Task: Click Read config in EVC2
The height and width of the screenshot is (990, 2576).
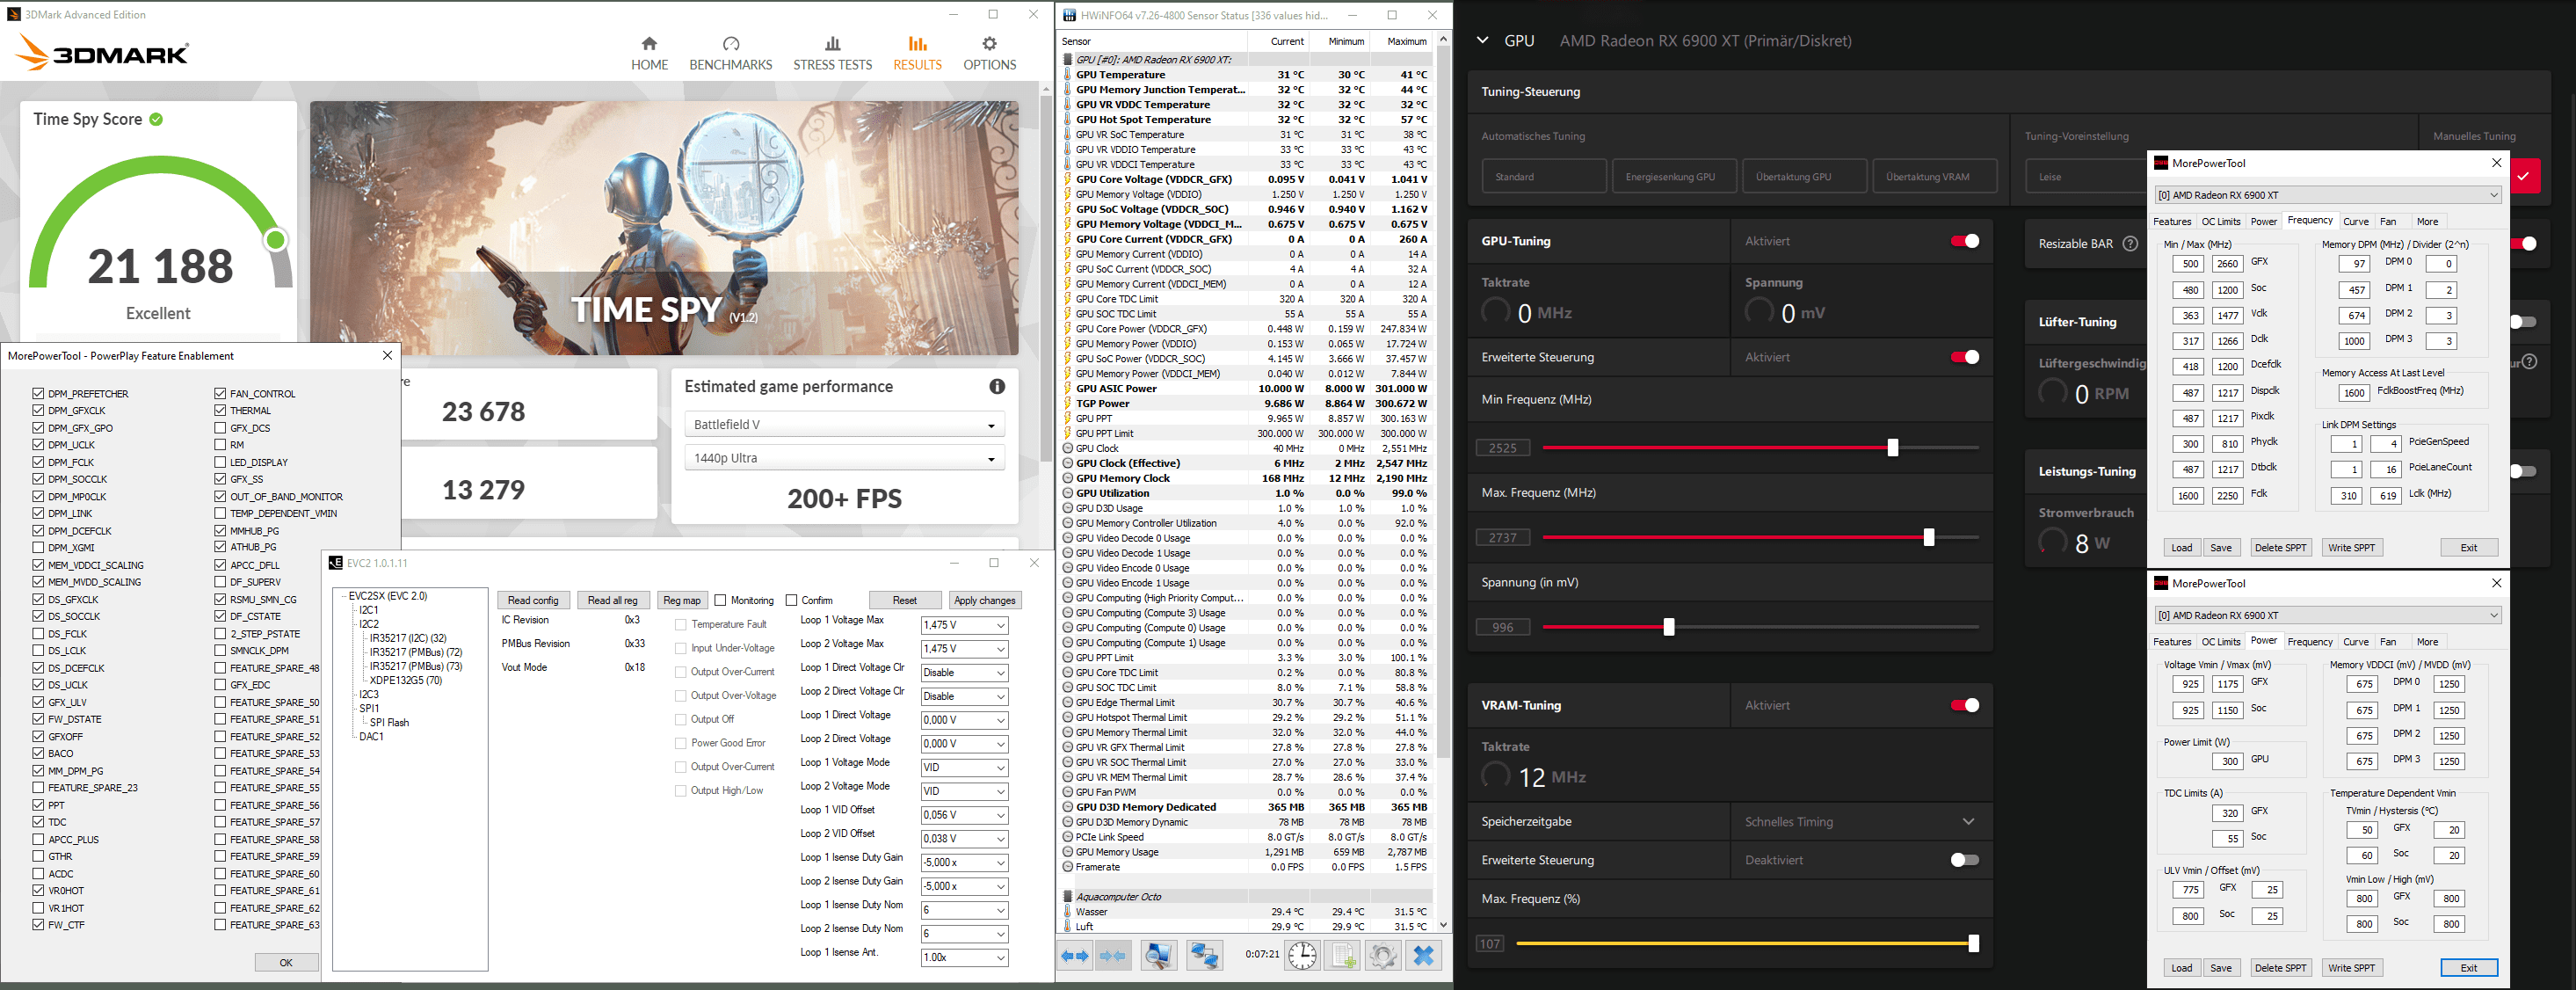Action: [x=533, y=600]
